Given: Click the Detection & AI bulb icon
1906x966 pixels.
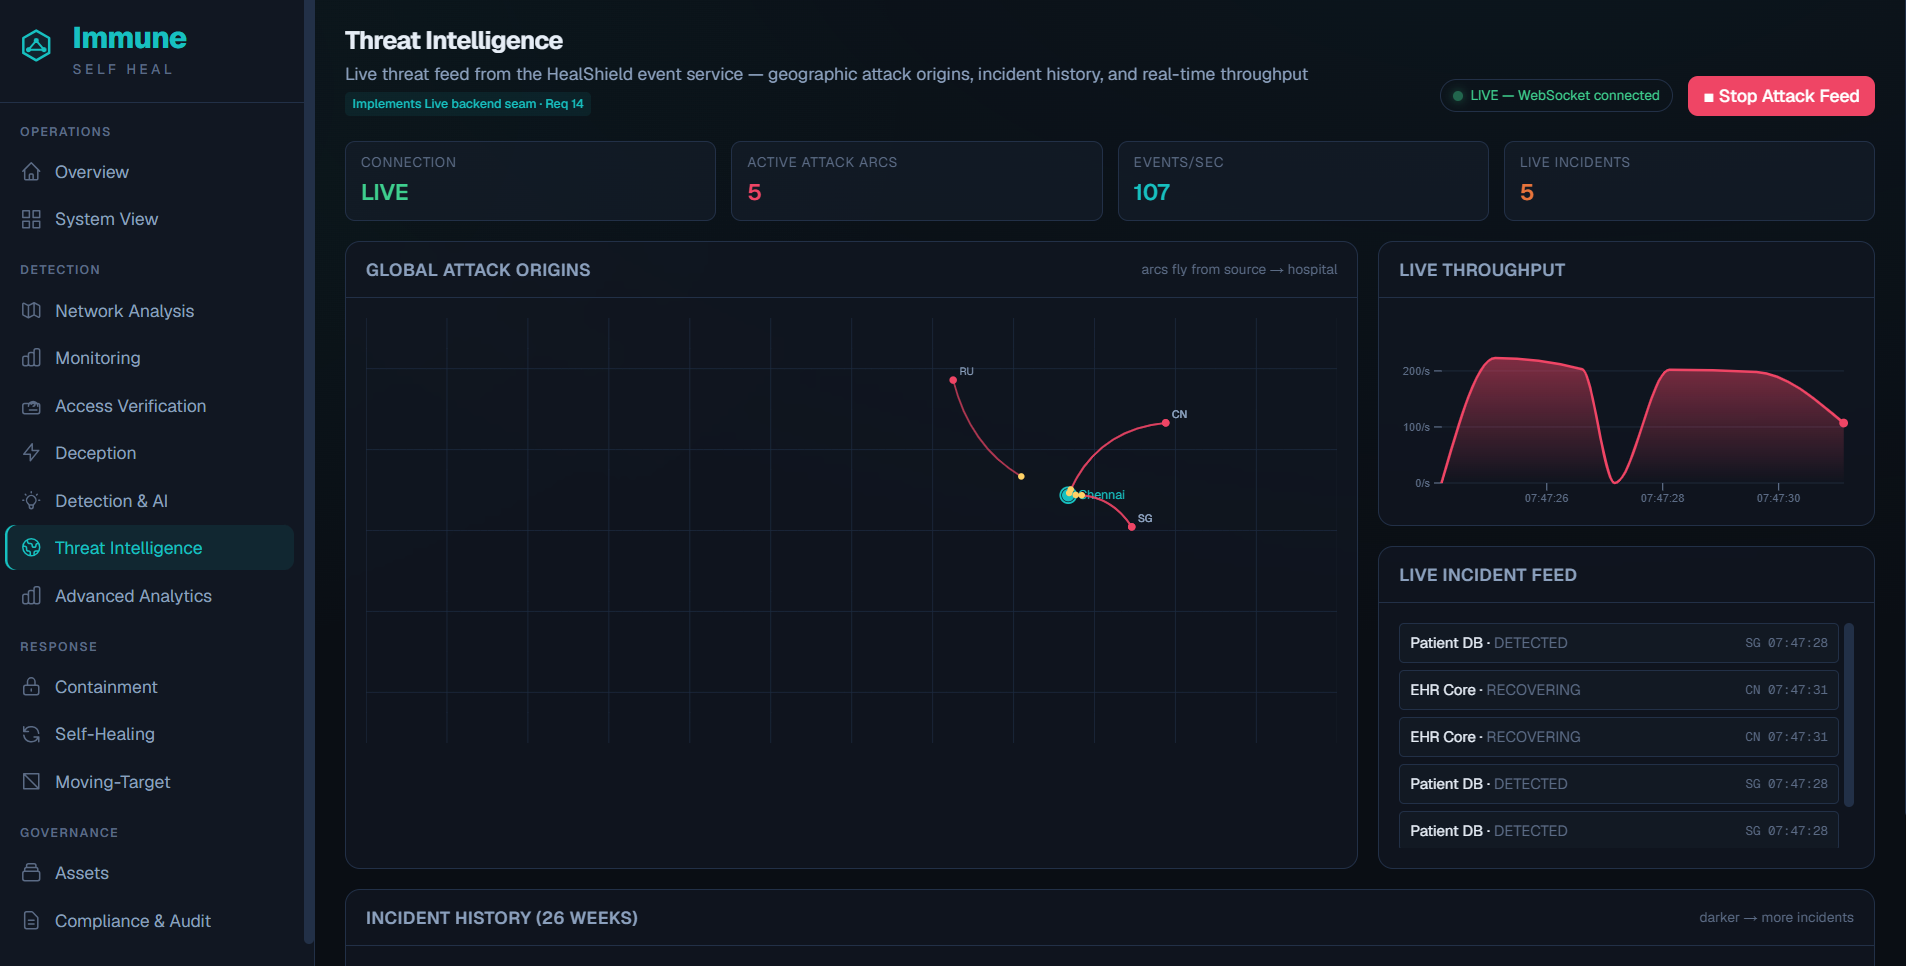Looking at the screenshot, I should [31, 501].
